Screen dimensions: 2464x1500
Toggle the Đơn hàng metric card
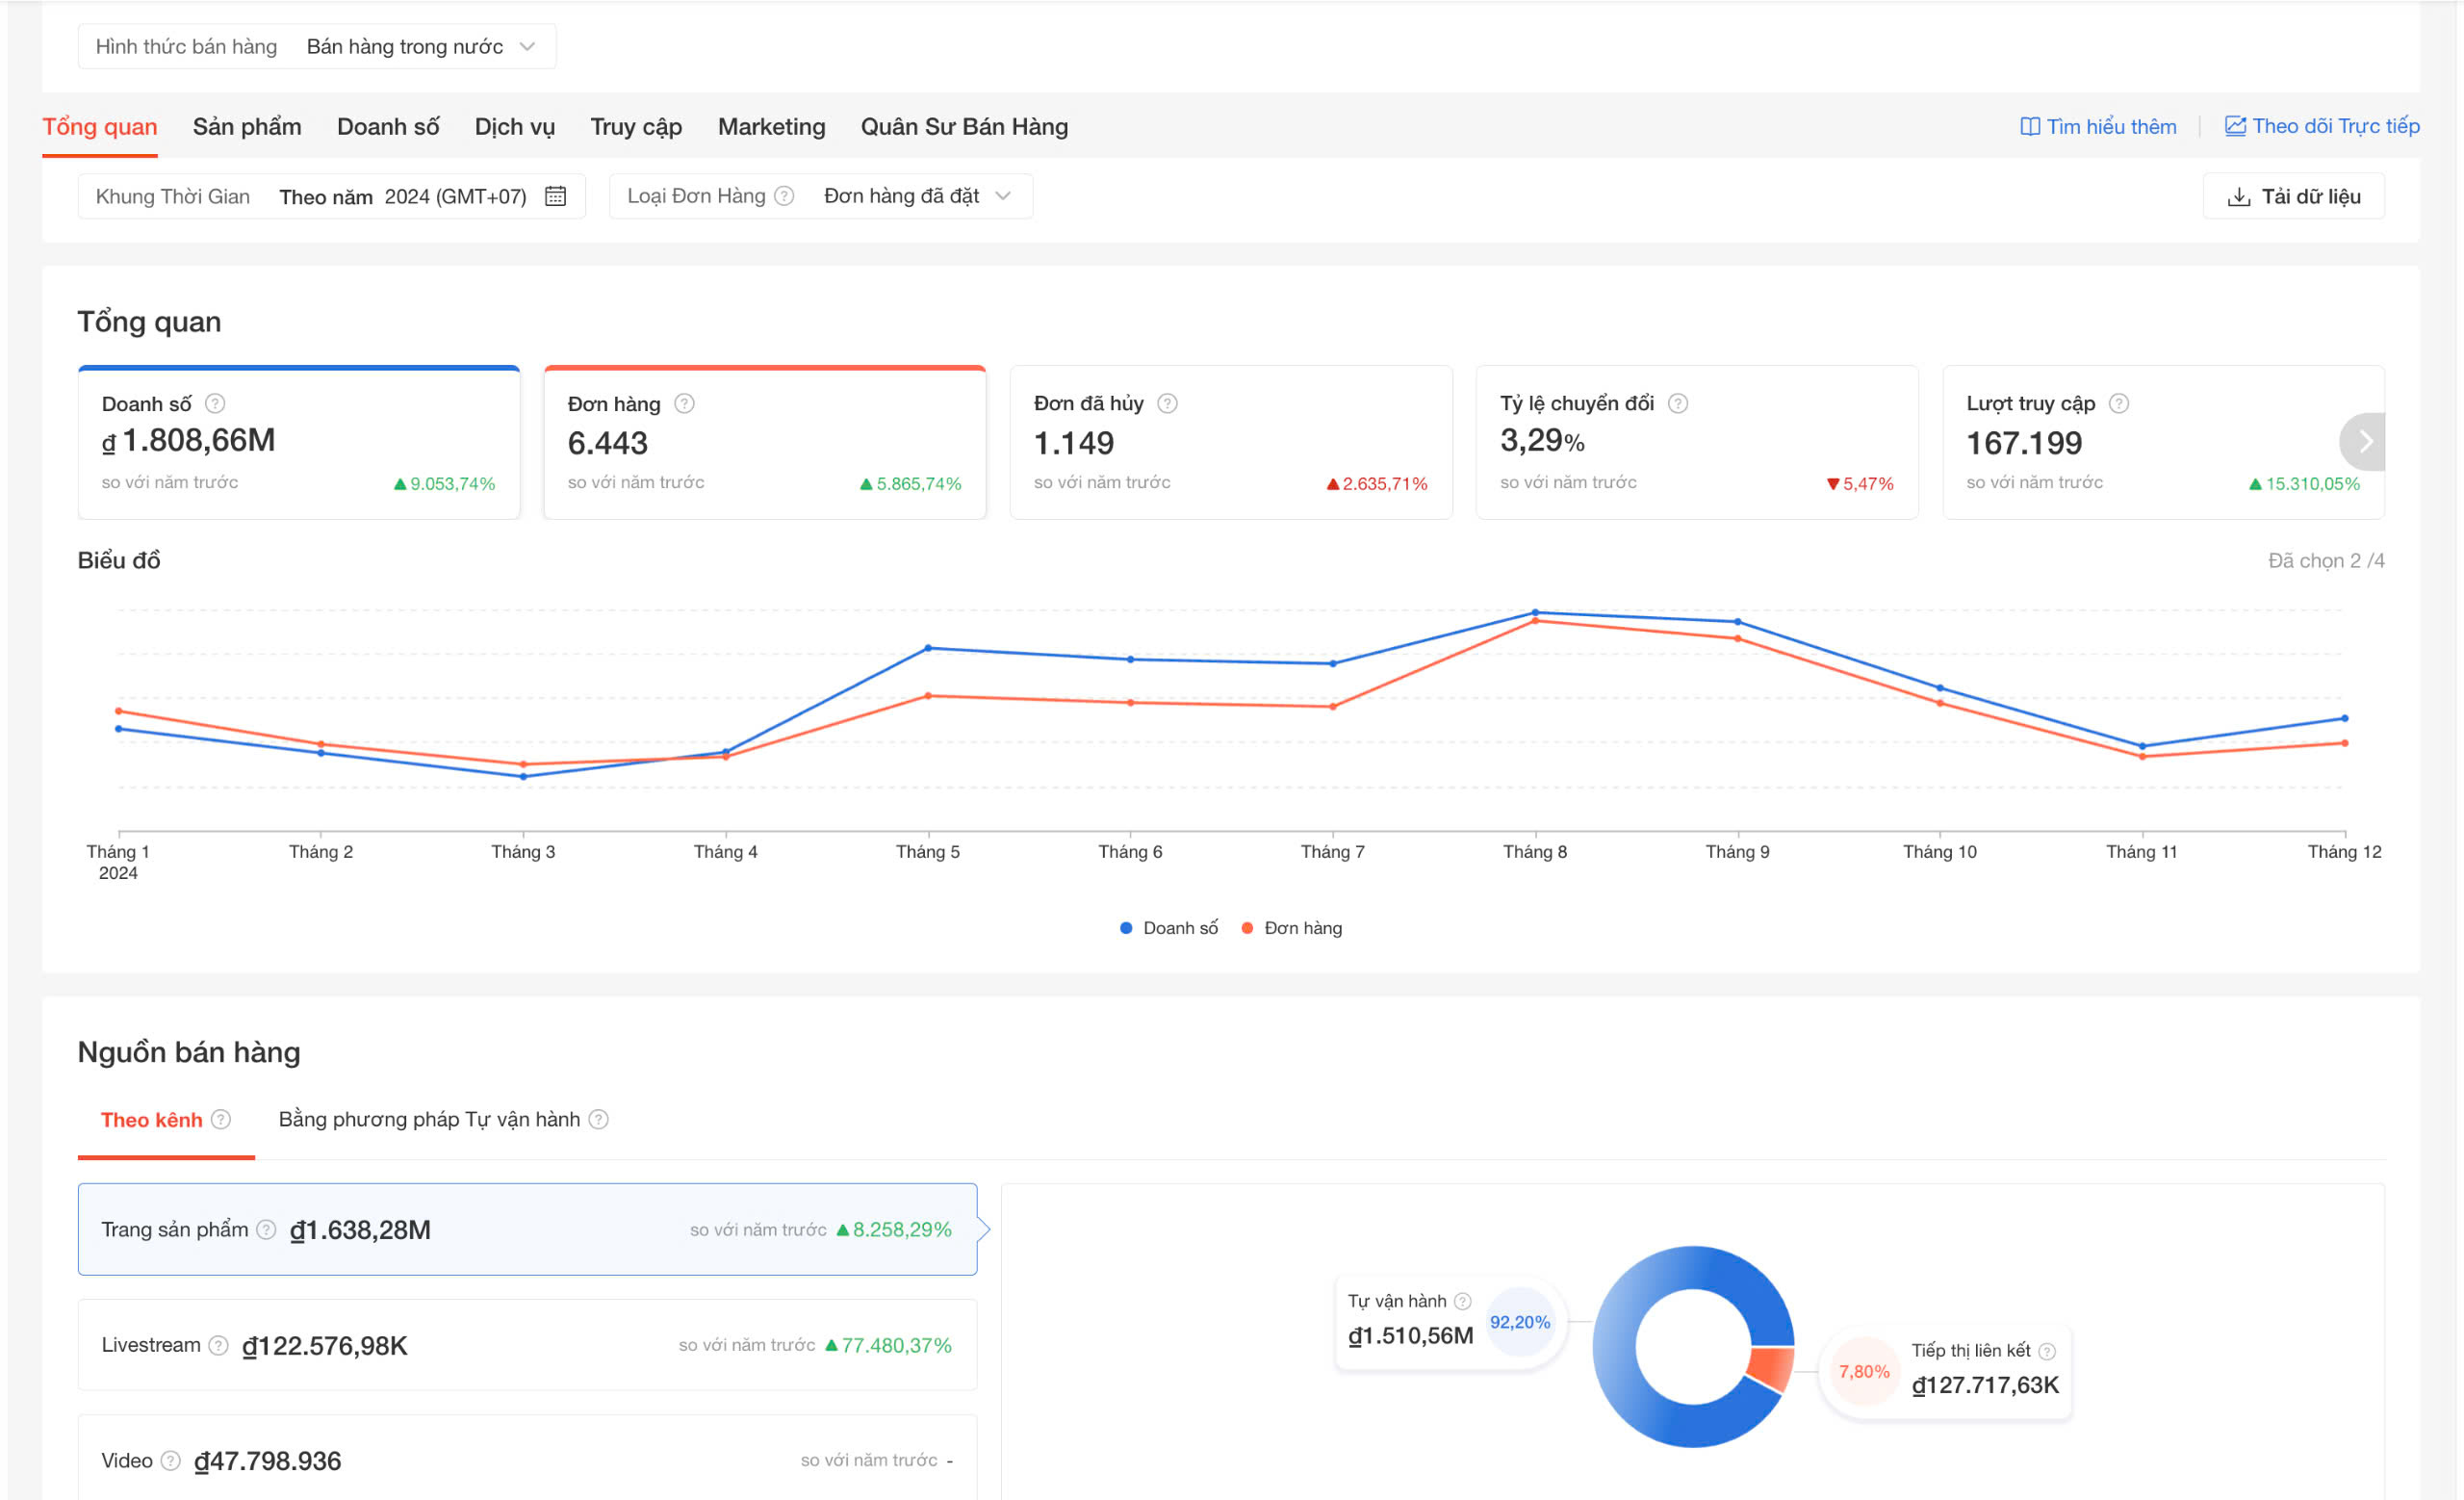point(764,442)
